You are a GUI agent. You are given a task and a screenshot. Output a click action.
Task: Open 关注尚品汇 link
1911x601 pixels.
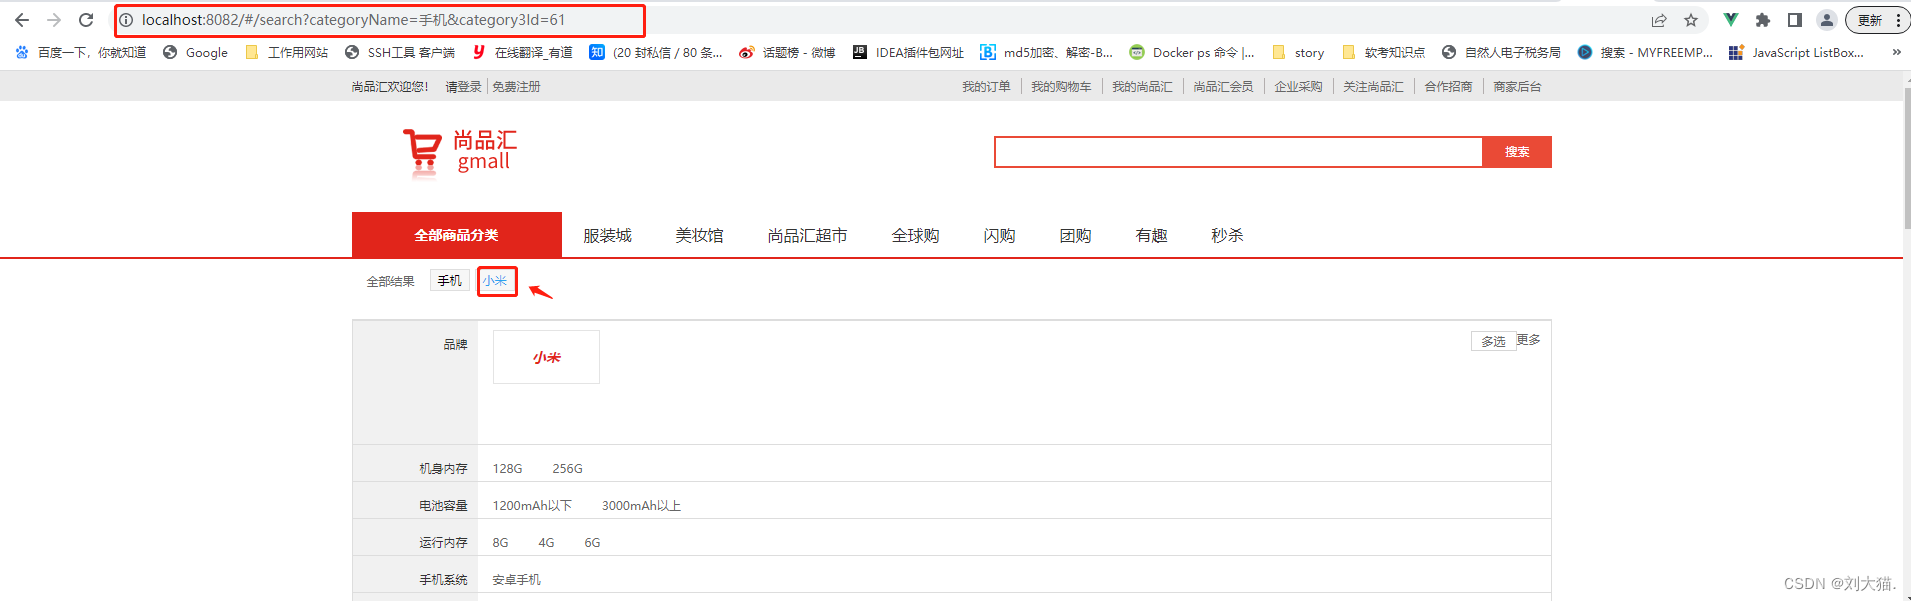point(1373,87)
